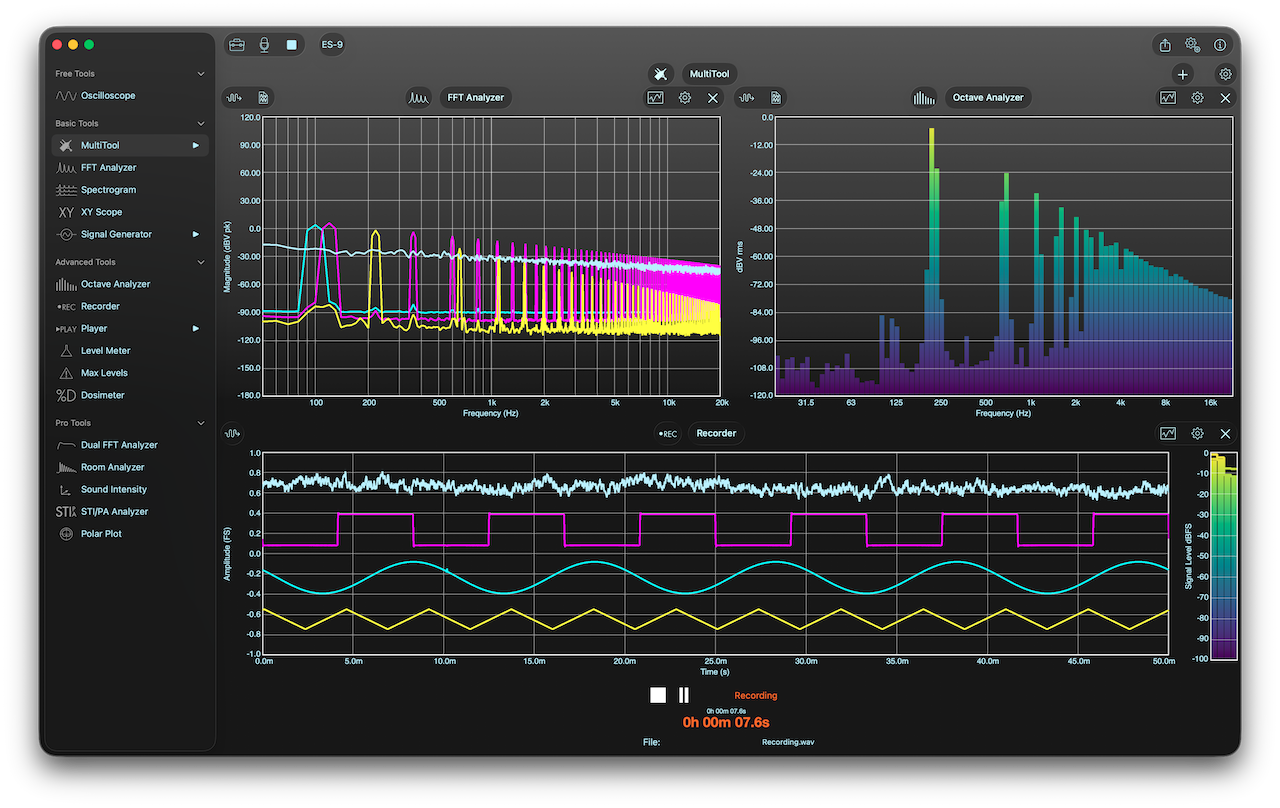The width and height of the screenshot is (1280, 808).
Task: Click the stop square in top toolbar
Action: click(x=291, y=45)
